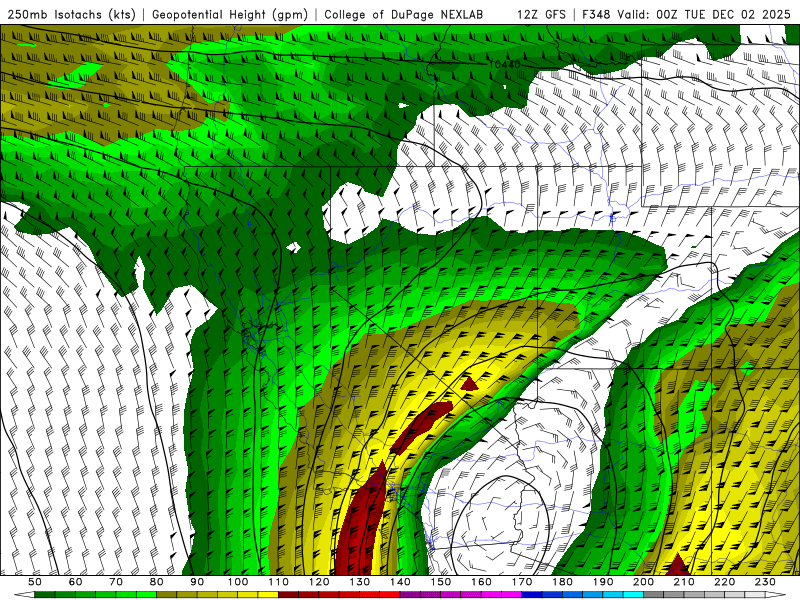This screenshot has width=800, height=600.
Task: Pick the near-white swatch just left of 230
Action: (755, 594)
